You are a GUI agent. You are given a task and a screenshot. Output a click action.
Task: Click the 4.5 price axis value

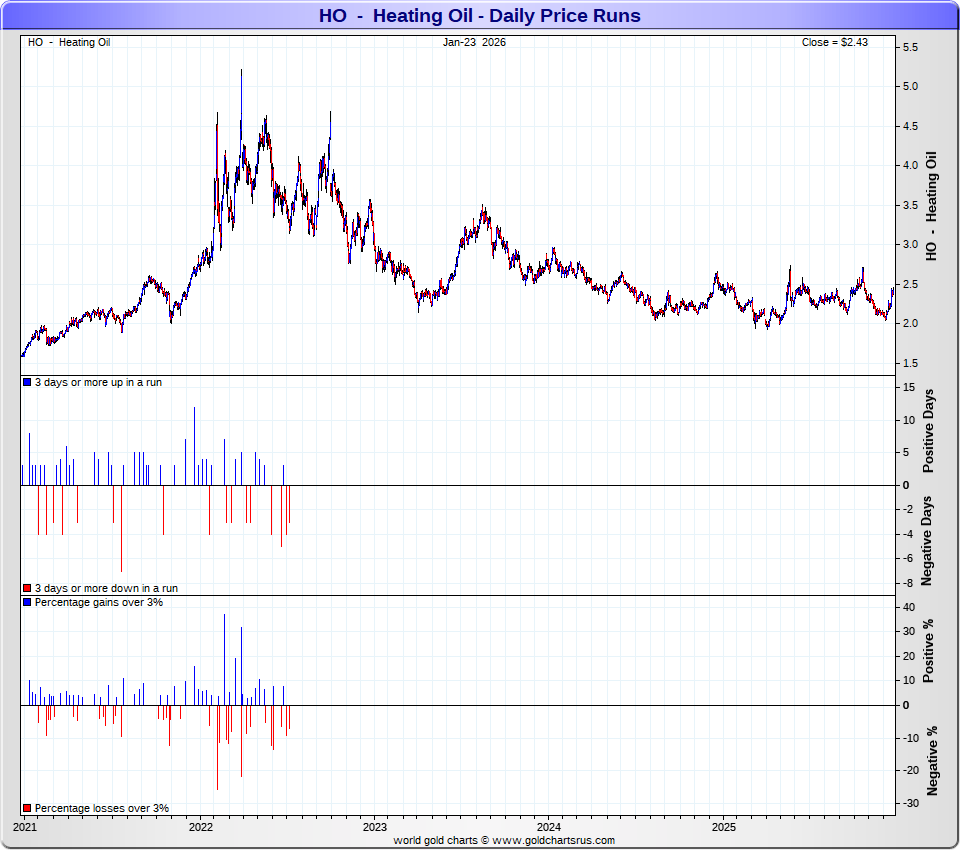(910, 126)
